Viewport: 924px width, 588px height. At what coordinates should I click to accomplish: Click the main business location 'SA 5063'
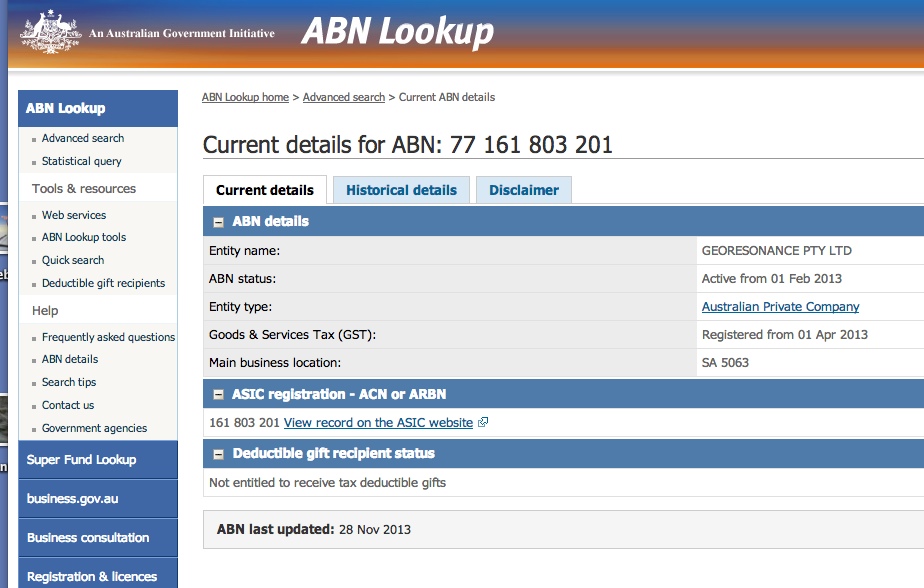click(x=725, y=362)
